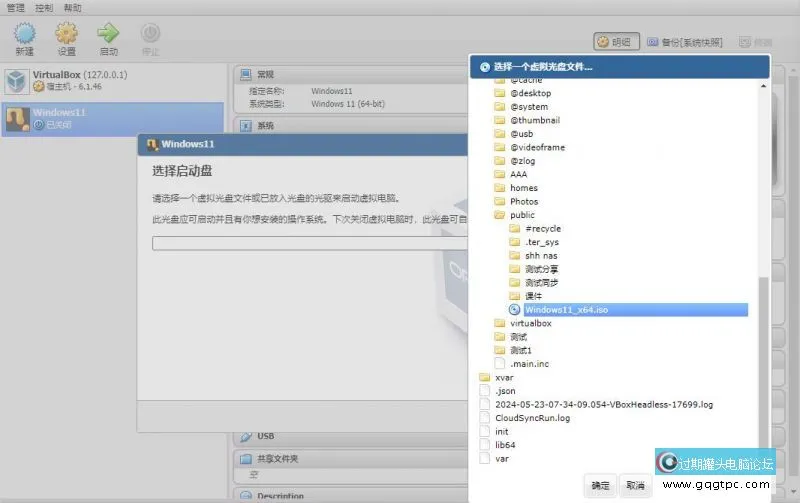
Task: Select the CloudSyncRun.log file name
Action: 533,418
